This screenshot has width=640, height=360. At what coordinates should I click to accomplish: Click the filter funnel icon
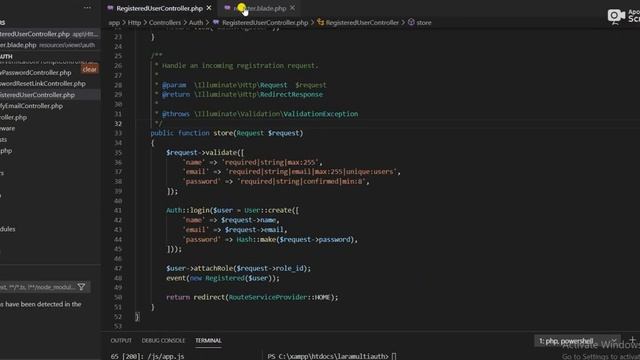[x=81, y=287]
